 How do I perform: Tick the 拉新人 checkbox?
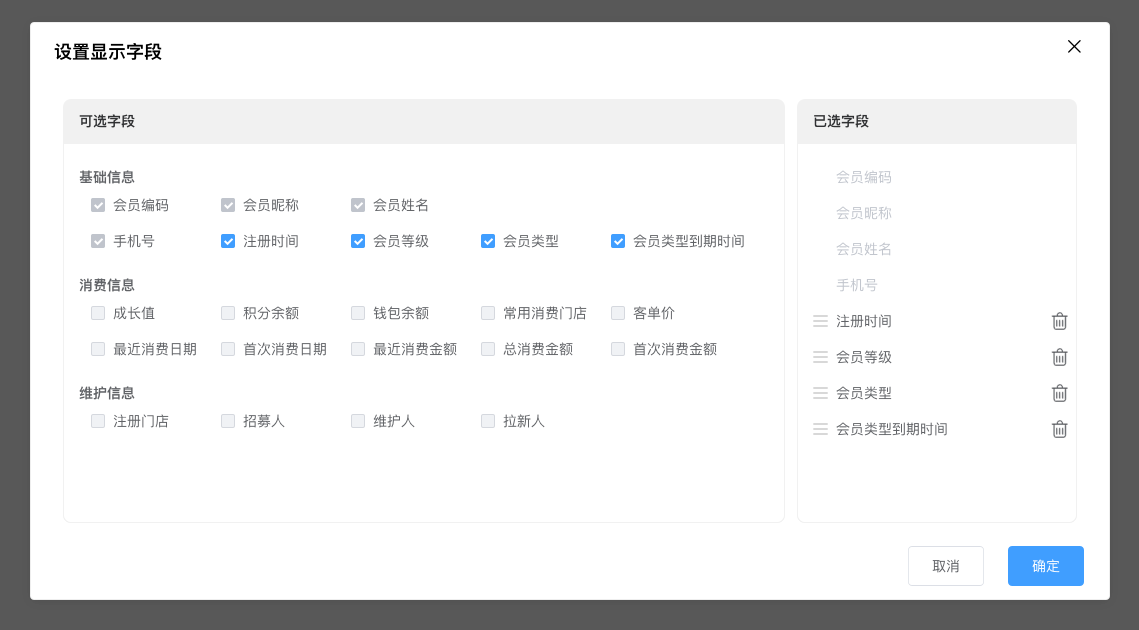pyautogui.click(x=488, y=421)
